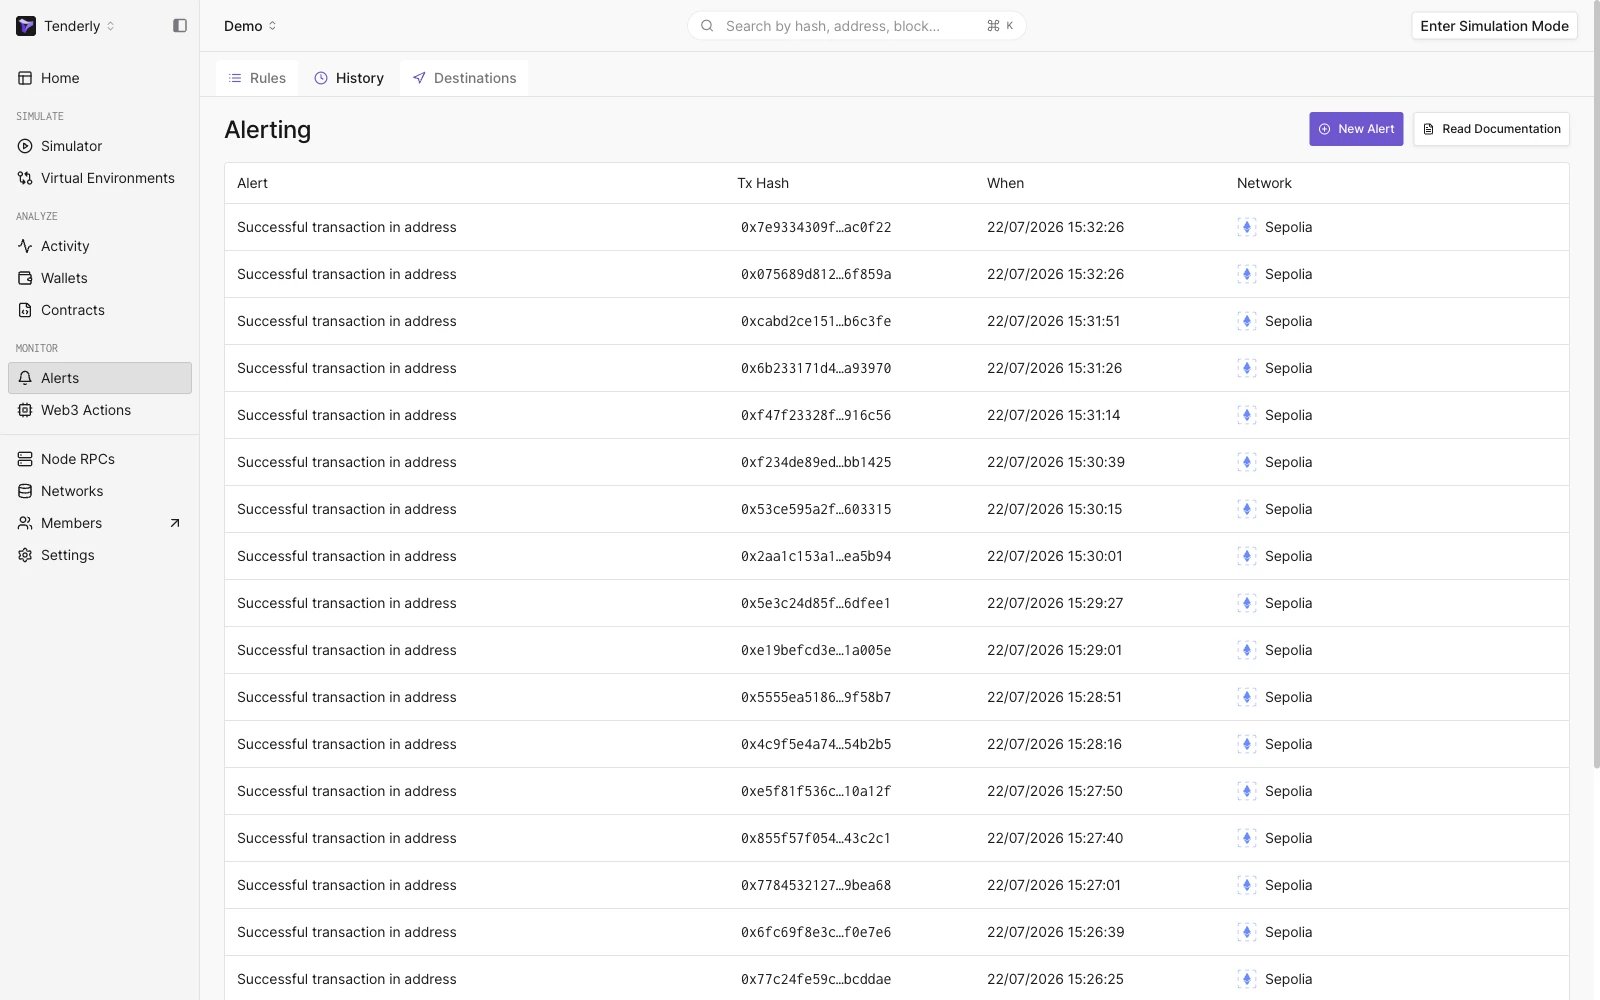Switch to the Rules tab

(257, 78)
